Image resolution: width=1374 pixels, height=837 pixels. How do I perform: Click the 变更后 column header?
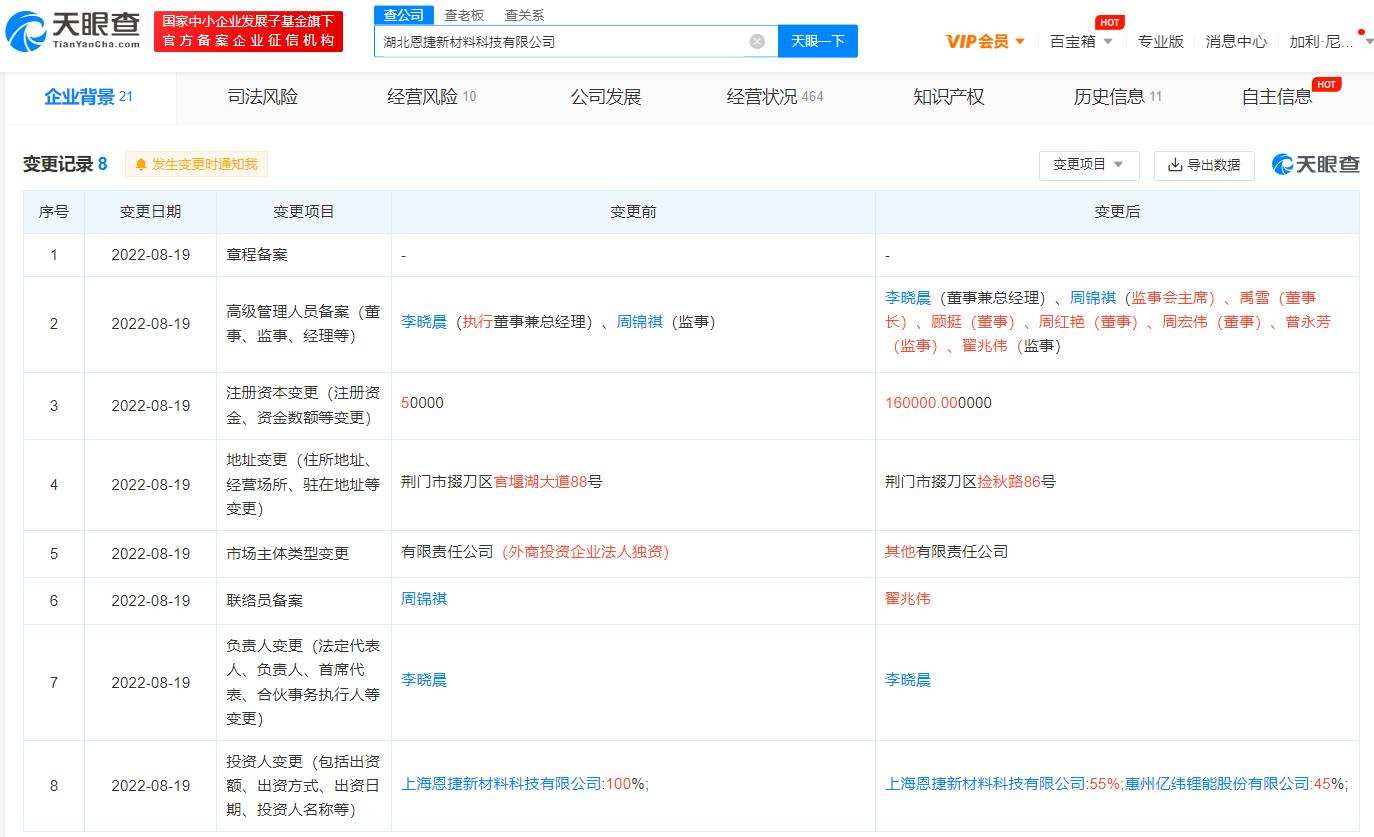(1117, 212)
